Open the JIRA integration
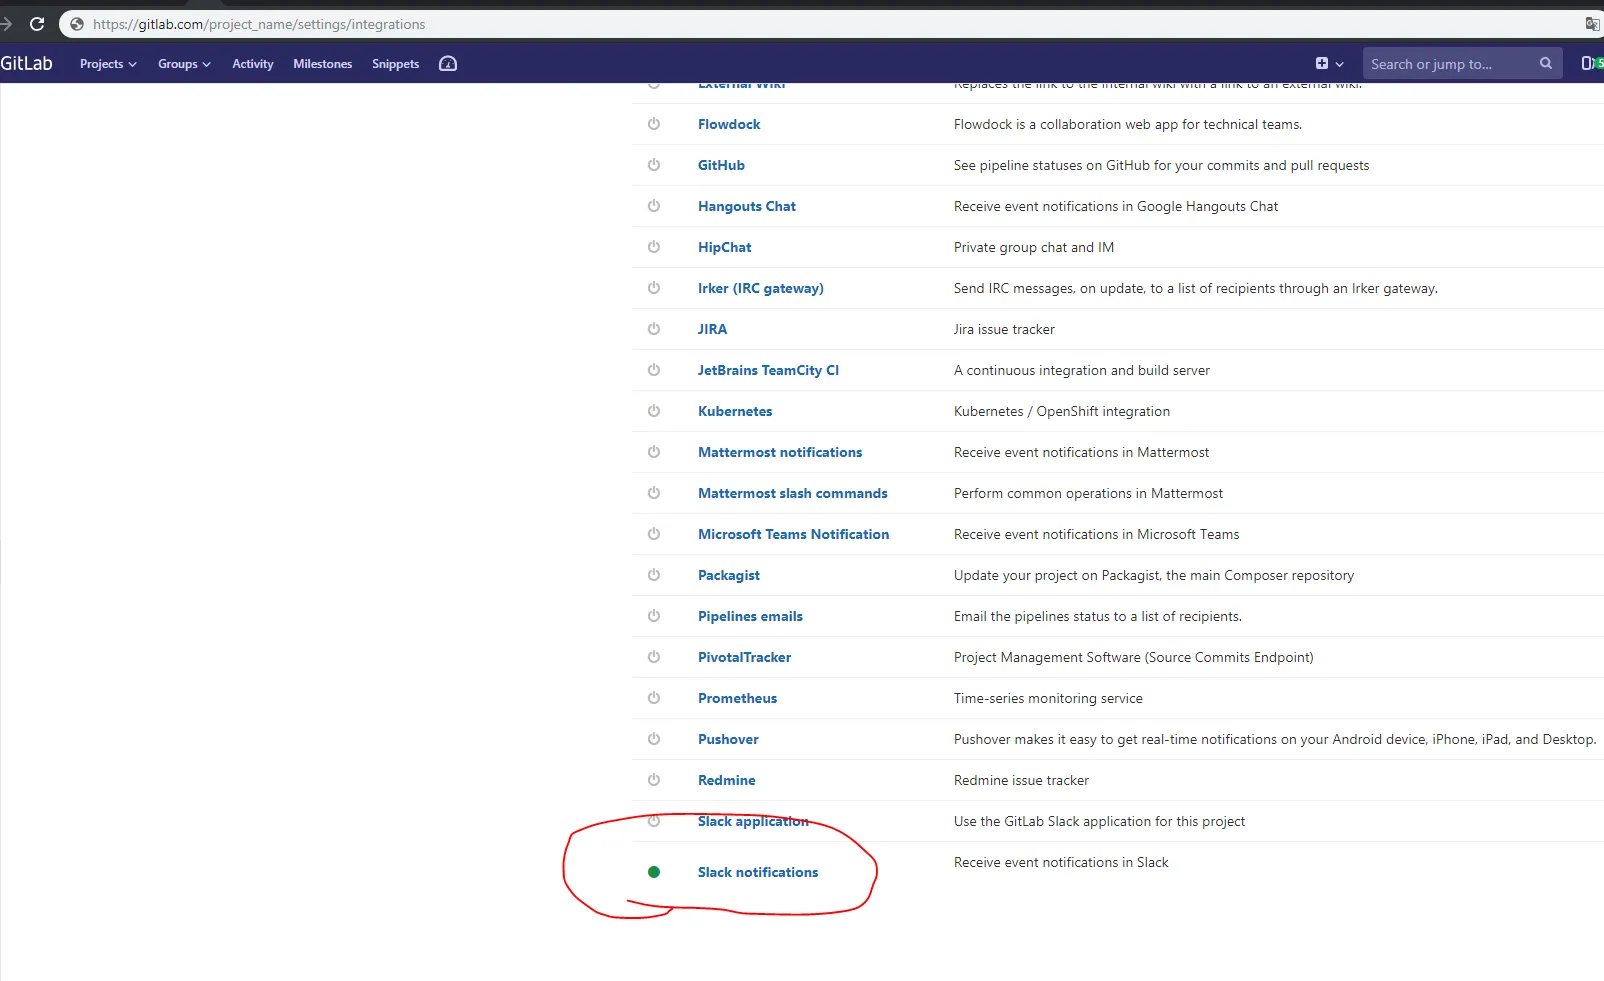Image resolution: width=1604 pixels, height=981 pixels. (713, 329)
